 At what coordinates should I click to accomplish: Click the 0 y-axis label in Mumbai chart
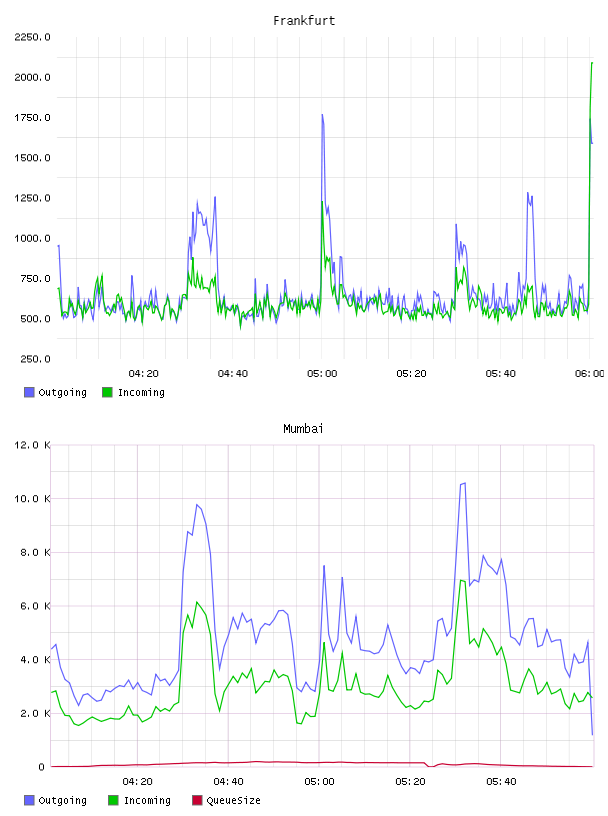click(x=42, y=767)
